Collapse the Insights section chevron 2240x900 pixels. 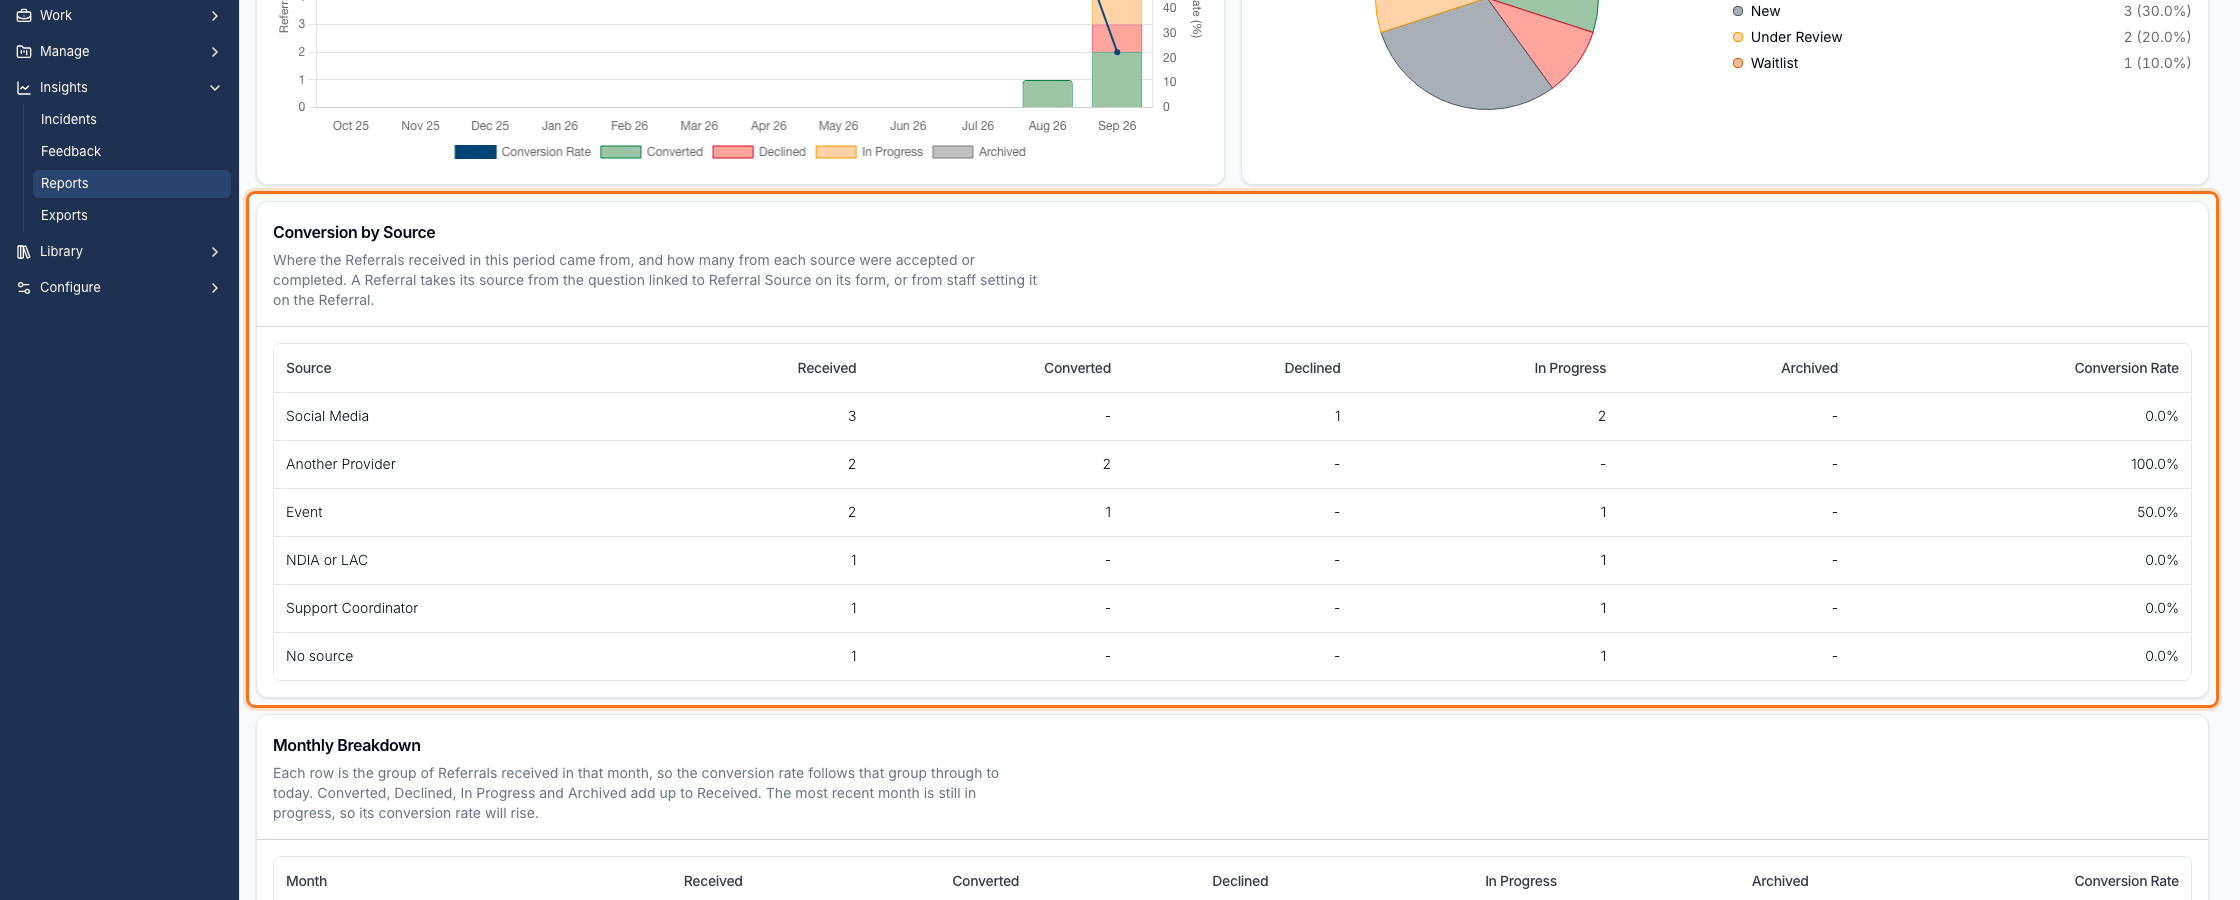[x=215, y=87]
